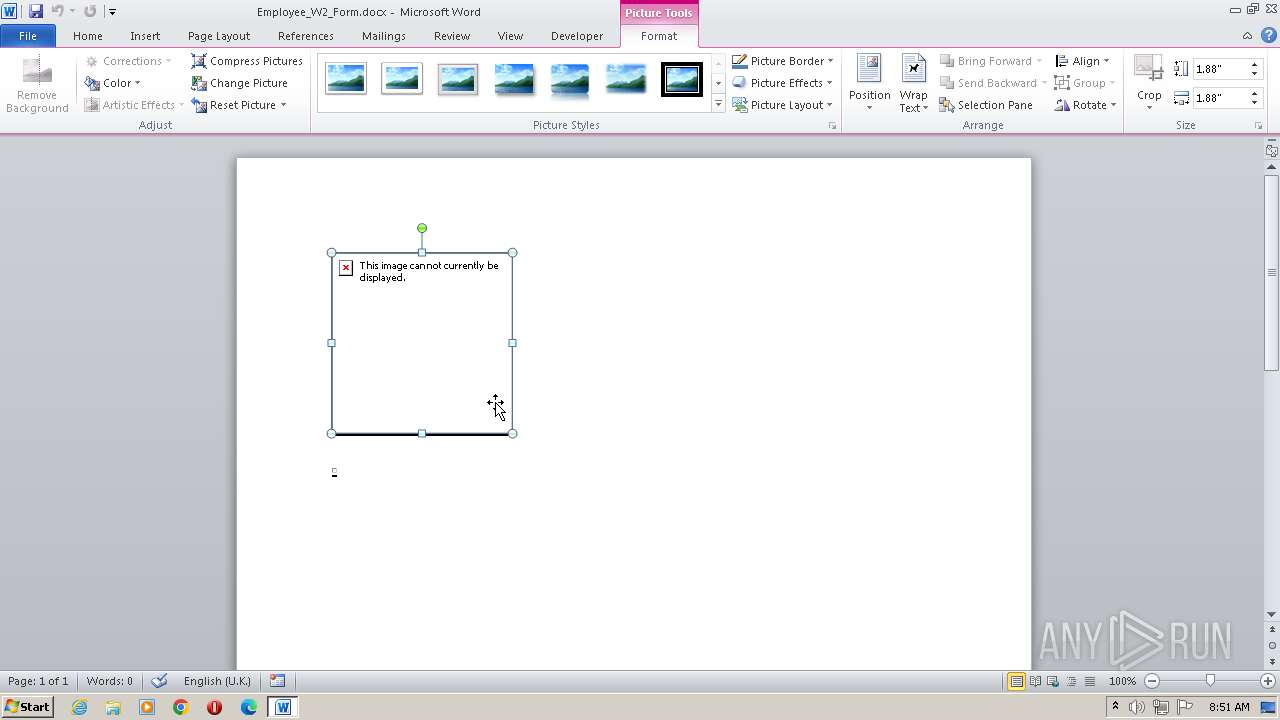Screen dimensions: 1280x720
Task: Open the Picture Layout dropdown
Action: pos(782,105)
